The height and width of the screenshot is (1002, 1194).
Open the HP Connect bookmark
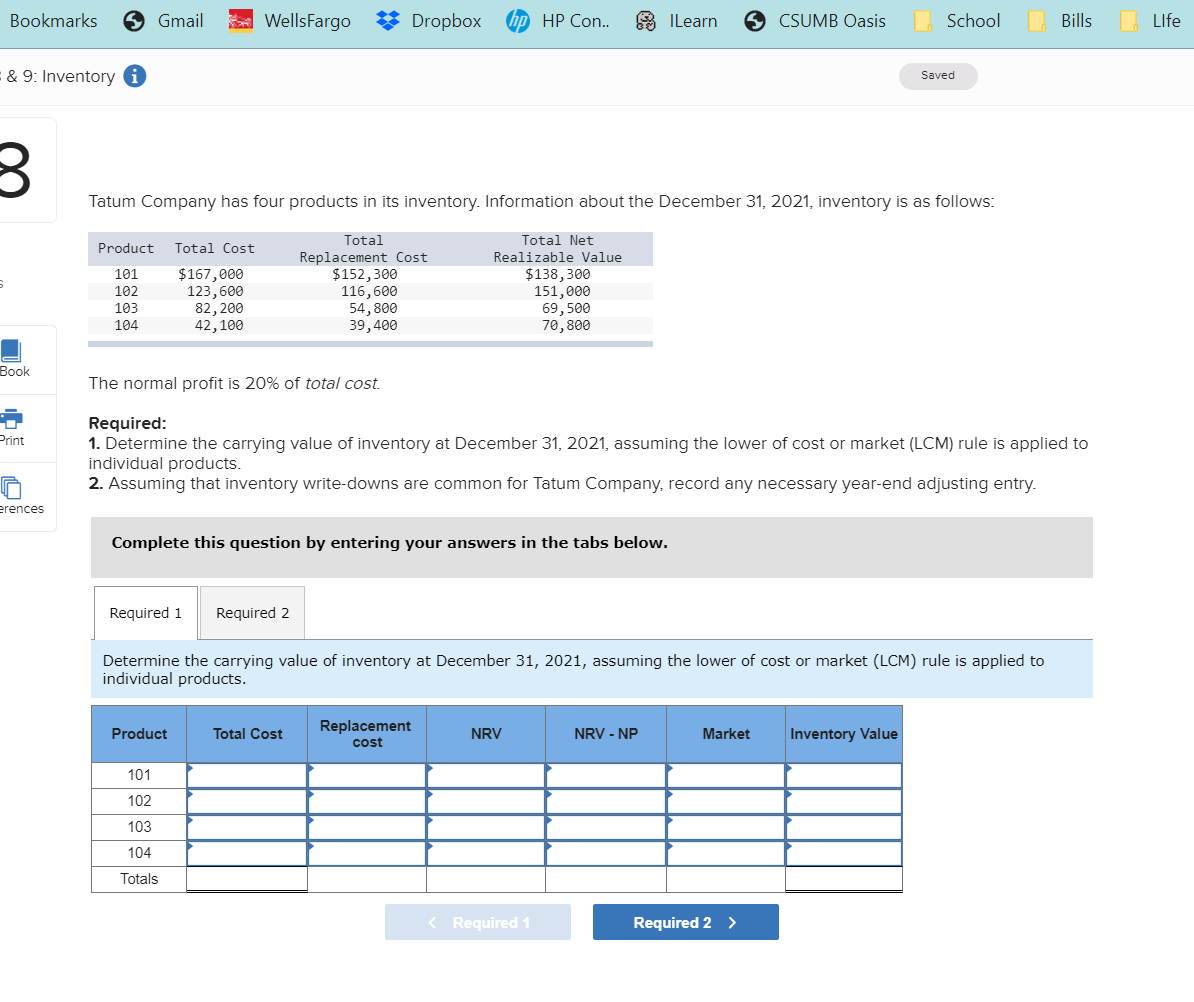[x=558, y=20]
